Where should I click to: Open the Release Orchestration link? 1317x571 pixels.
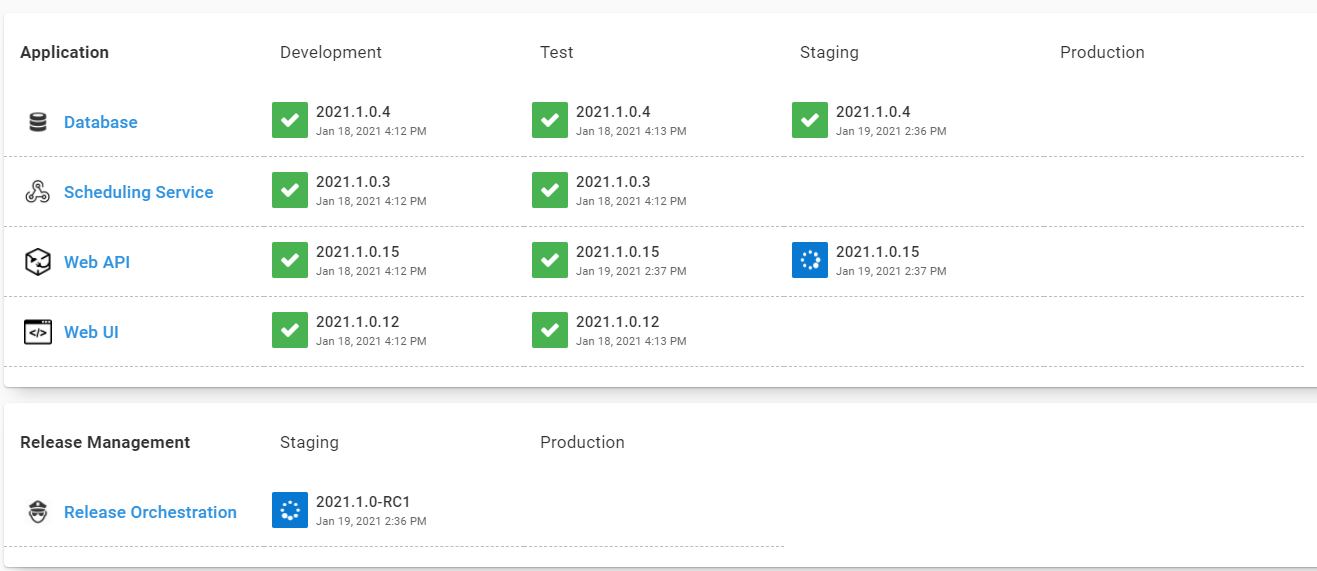point(150,512)
